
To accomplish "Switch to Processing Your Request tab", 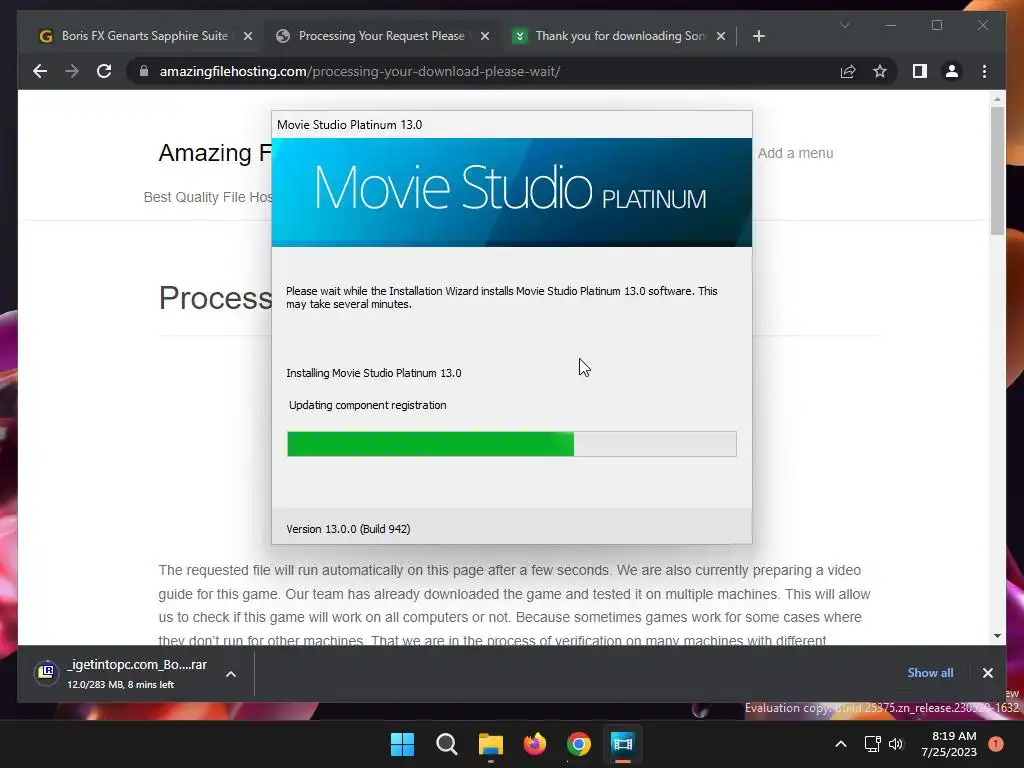I will [x=381, y=36].
